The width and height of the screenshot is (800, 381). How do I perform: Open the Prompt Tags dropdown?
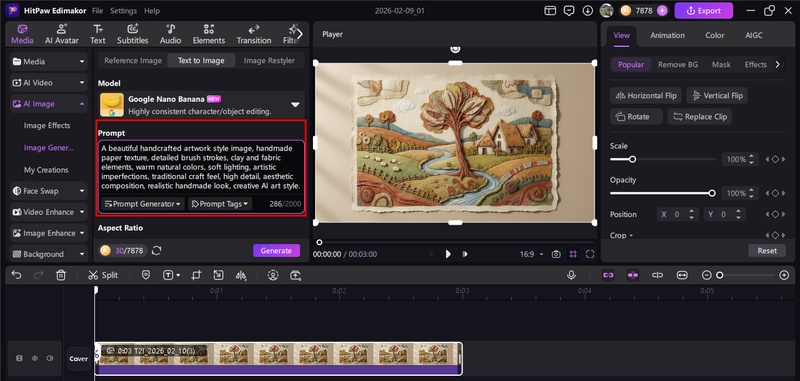click(220, 204)
